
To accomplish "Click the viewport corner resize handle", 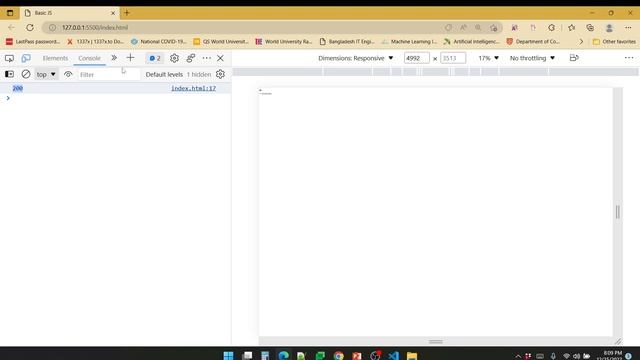I will click(x=618, y=341).
